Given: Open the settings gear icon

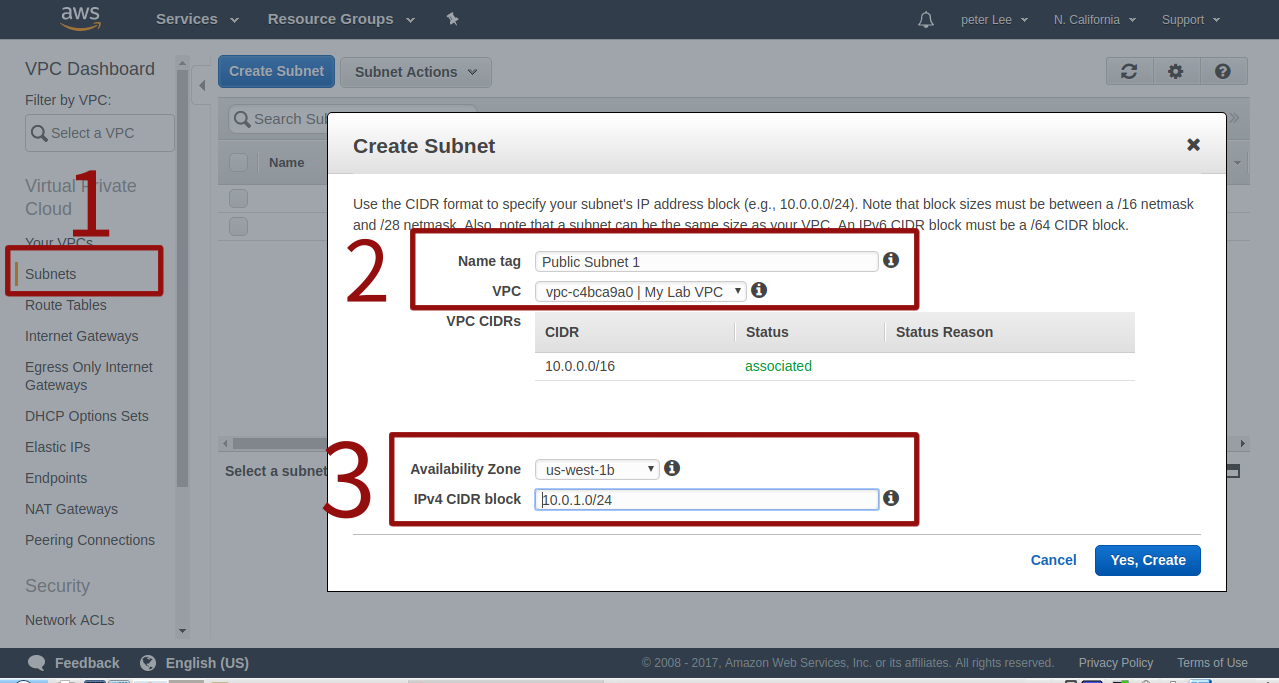Looking at the screenshot, I should pos(1176,71).
